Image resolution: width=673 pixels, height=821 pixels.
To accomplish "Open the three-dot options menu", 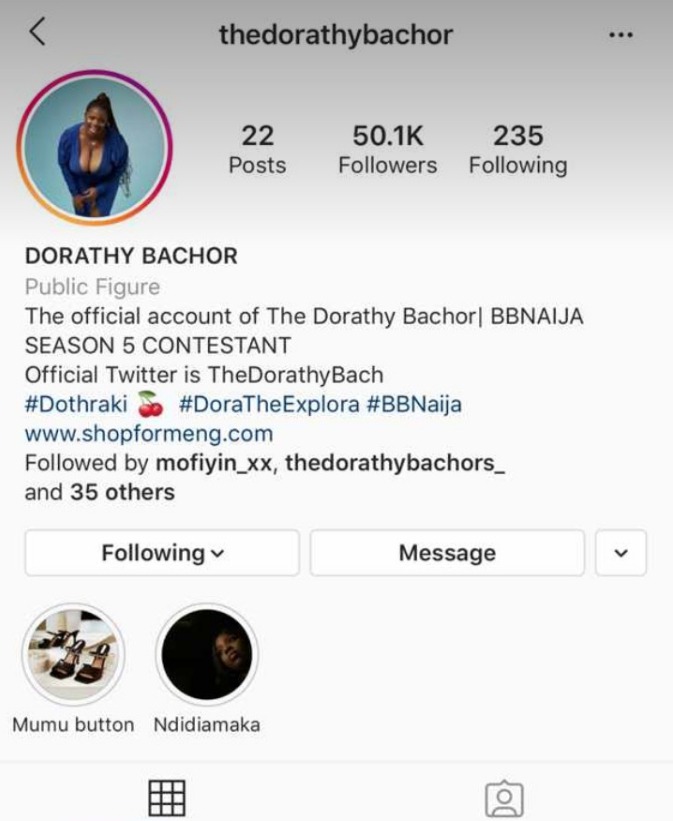I will click(x=621, y=35).
